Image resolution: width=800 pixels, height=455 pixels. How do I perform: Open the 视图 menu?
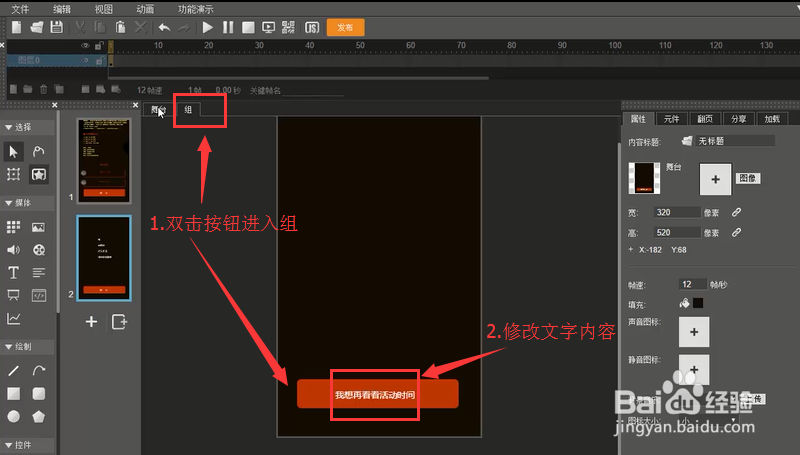(104, 9)
